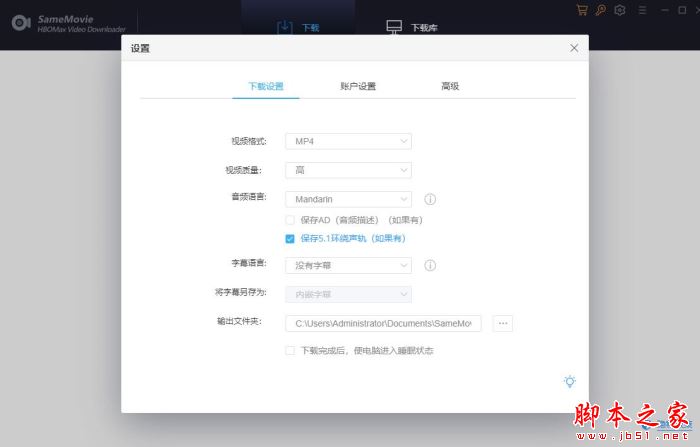Browse for output folder with ellipsis button

coord(503,323)
